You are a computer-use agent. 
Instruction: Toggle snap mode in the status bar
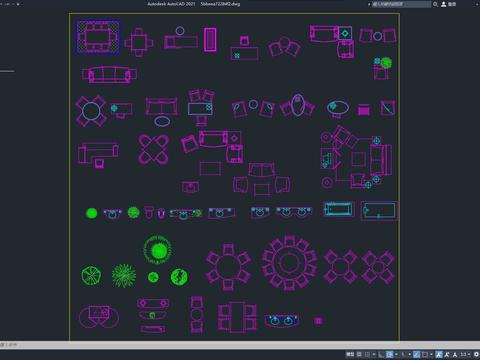(367, 354)
